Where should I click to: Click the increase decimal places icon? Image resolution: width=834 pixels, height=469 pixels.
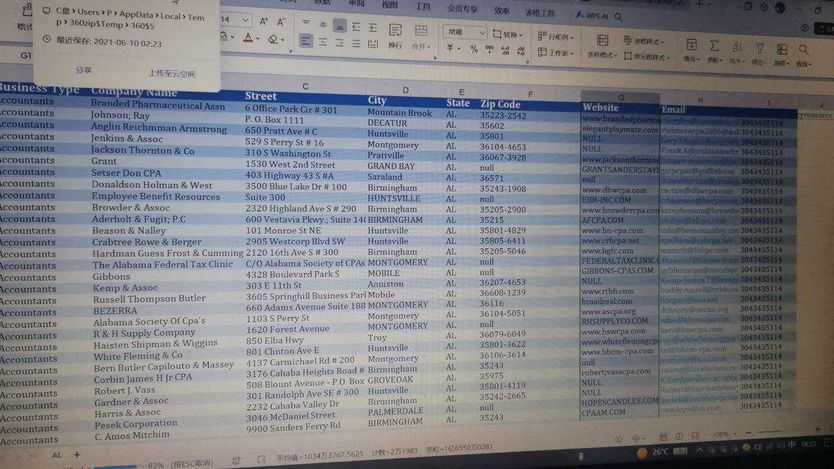[505, 51]
